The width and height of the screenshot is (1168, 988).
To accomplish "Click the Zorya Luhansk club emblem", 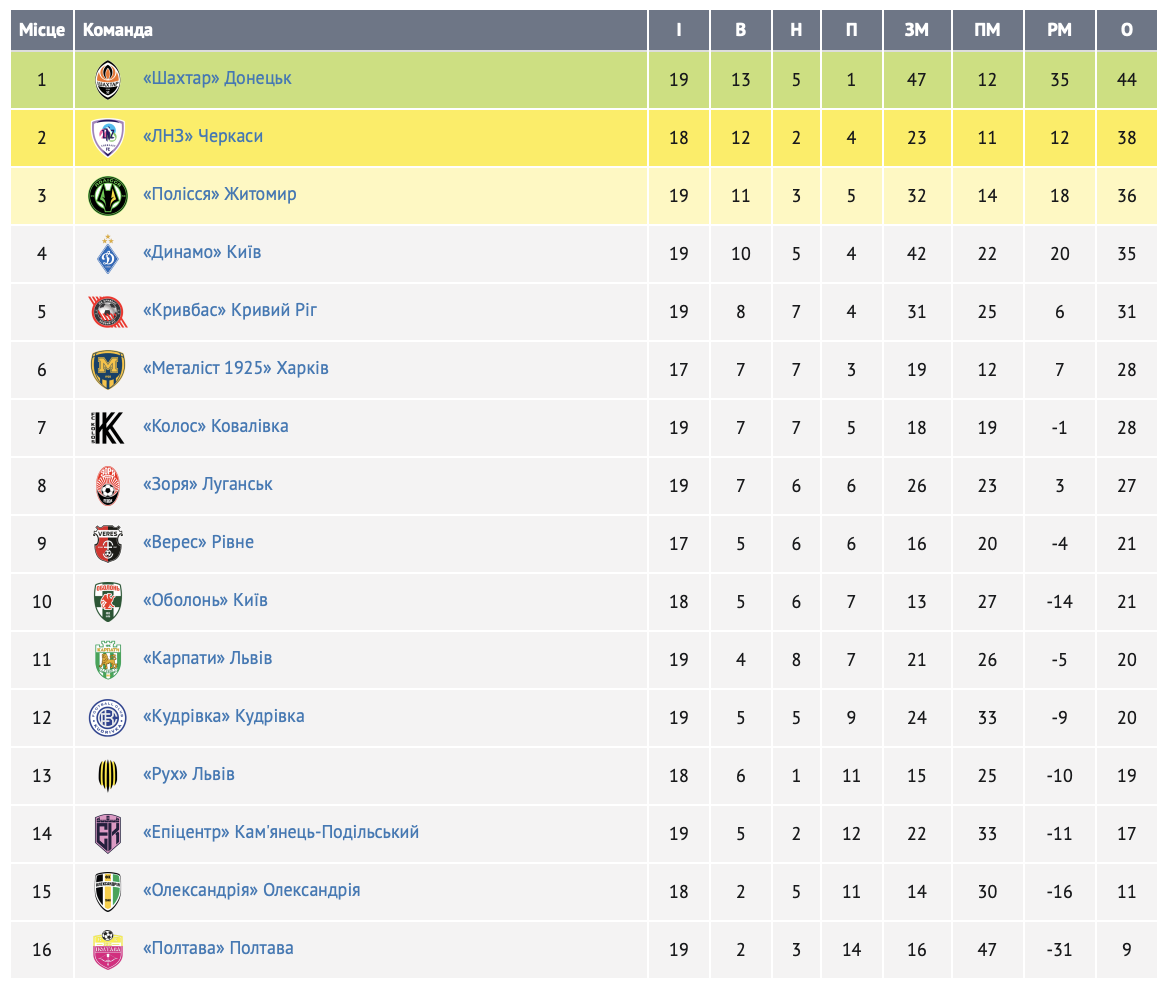I will 108,485.
